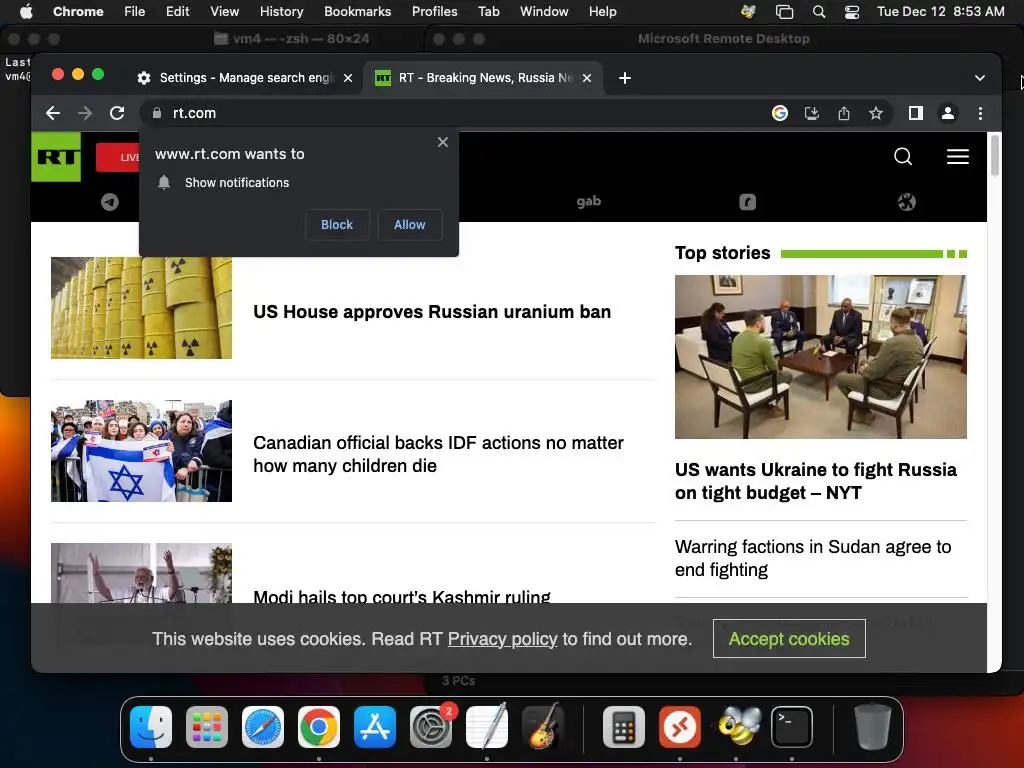
Task: Open the Chrome three-dot menu
Action: click(980, 113)
